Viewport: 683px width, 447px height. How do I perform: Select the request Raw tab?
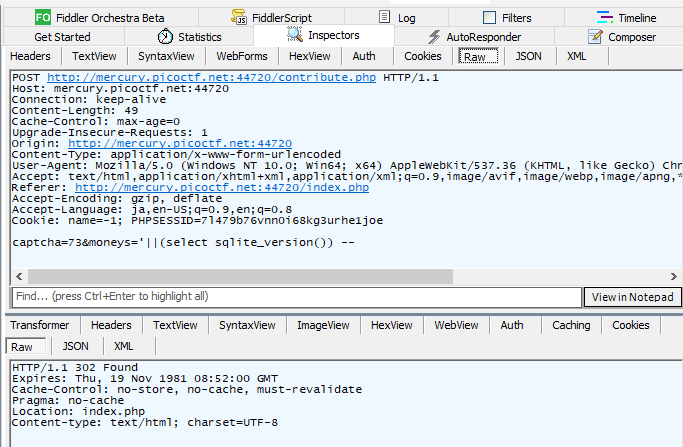tap(478, 57)
